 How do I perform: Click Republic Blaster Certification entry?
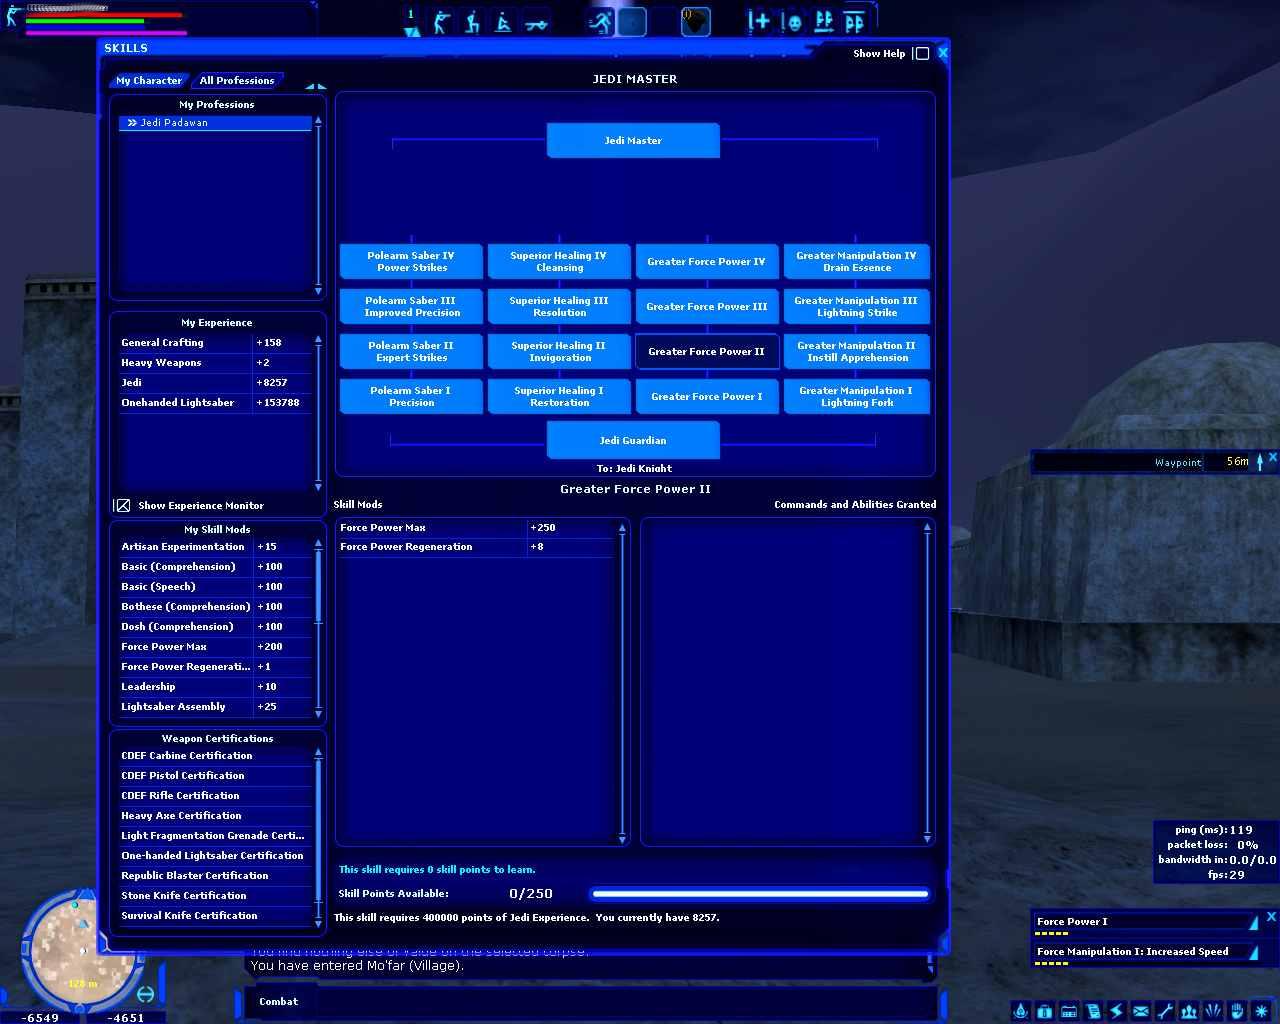click(215, 875)
